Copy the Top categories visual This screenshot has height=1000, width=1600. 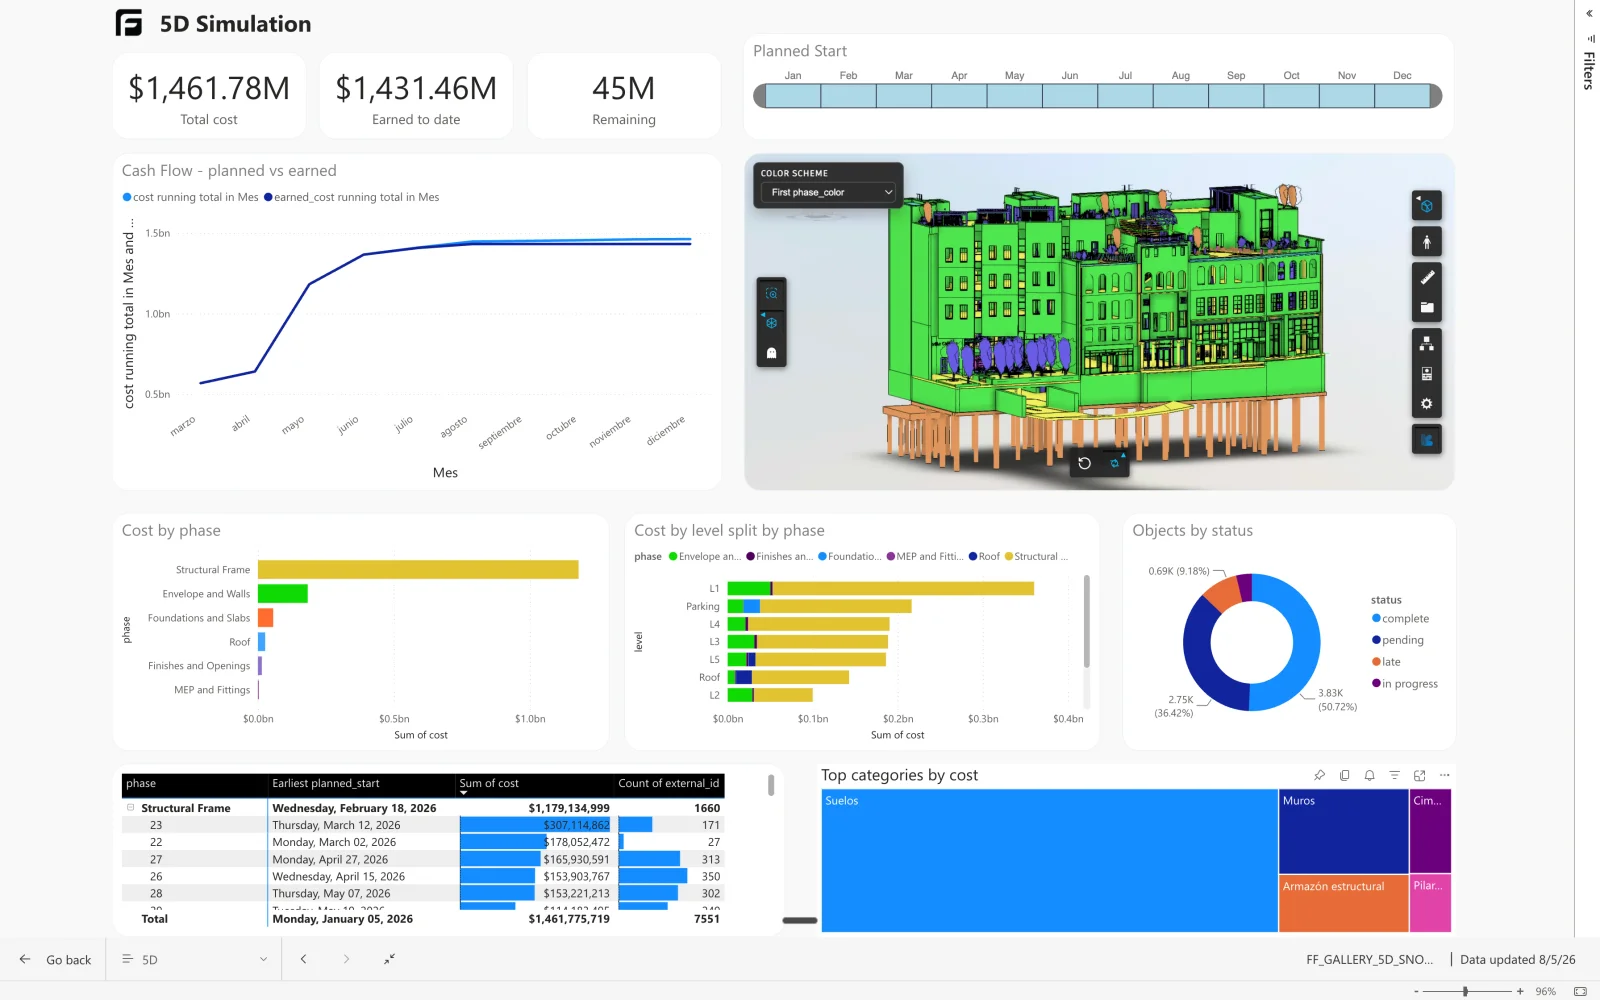coord(1344,775)
